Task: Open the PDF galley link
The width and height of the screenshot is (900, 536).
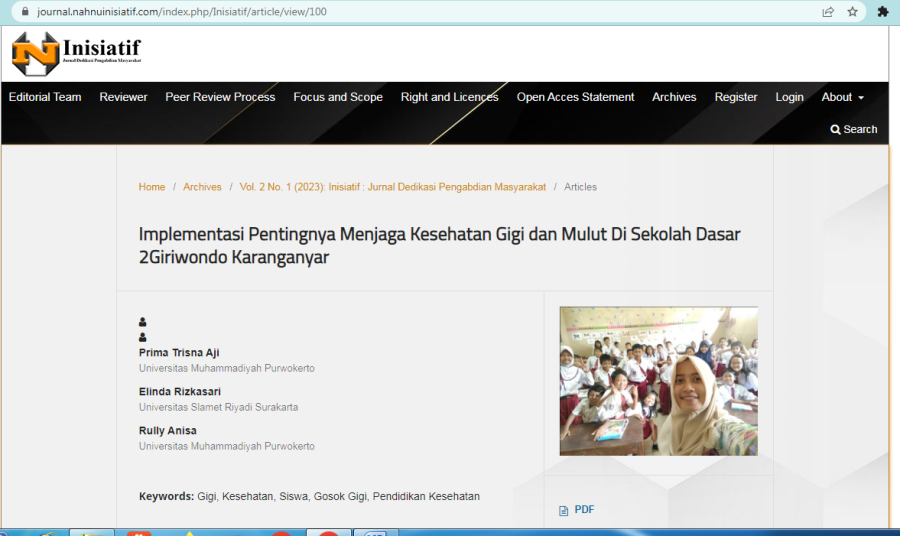Action: click(584, 510)
